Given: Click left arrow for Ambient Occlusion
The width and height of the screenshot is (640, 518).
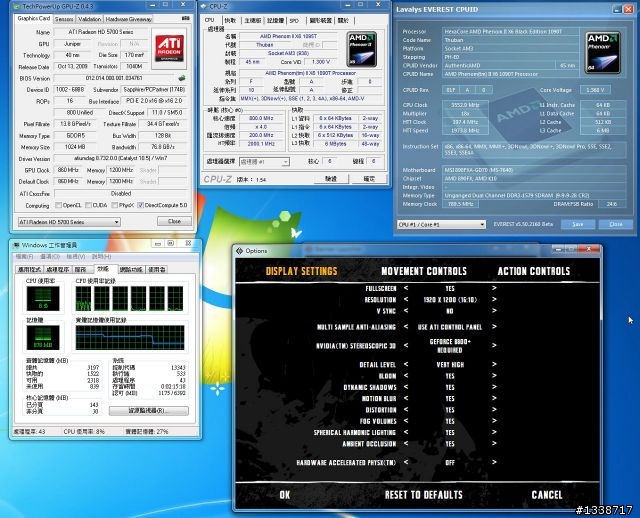Looking at the screenshot, I should 406,443.
